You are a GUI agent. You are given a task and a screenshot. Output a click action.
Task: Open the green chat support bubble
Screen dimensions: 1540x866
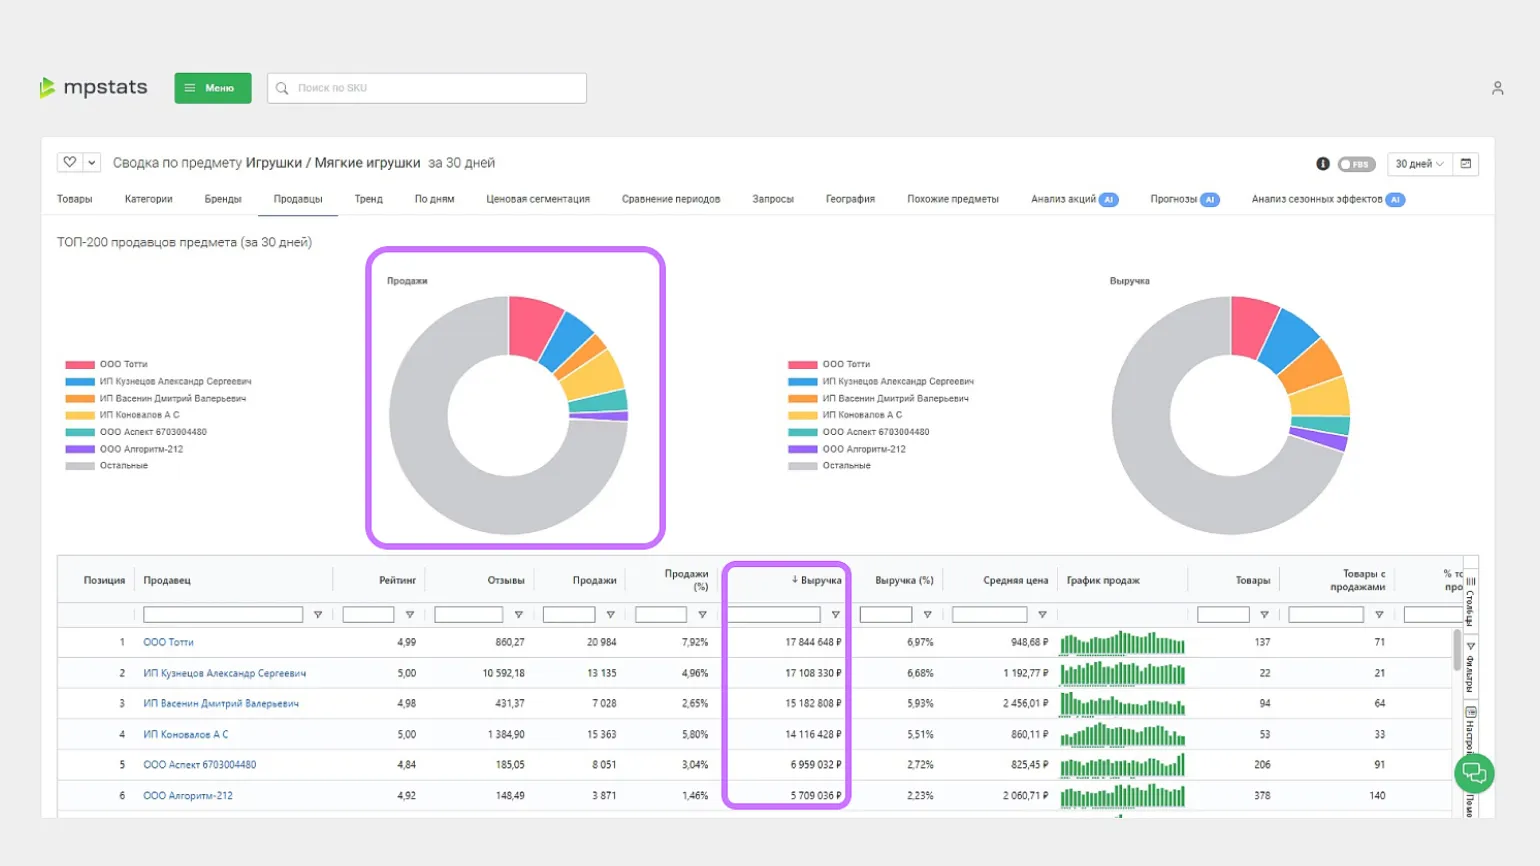(1474, 773)
